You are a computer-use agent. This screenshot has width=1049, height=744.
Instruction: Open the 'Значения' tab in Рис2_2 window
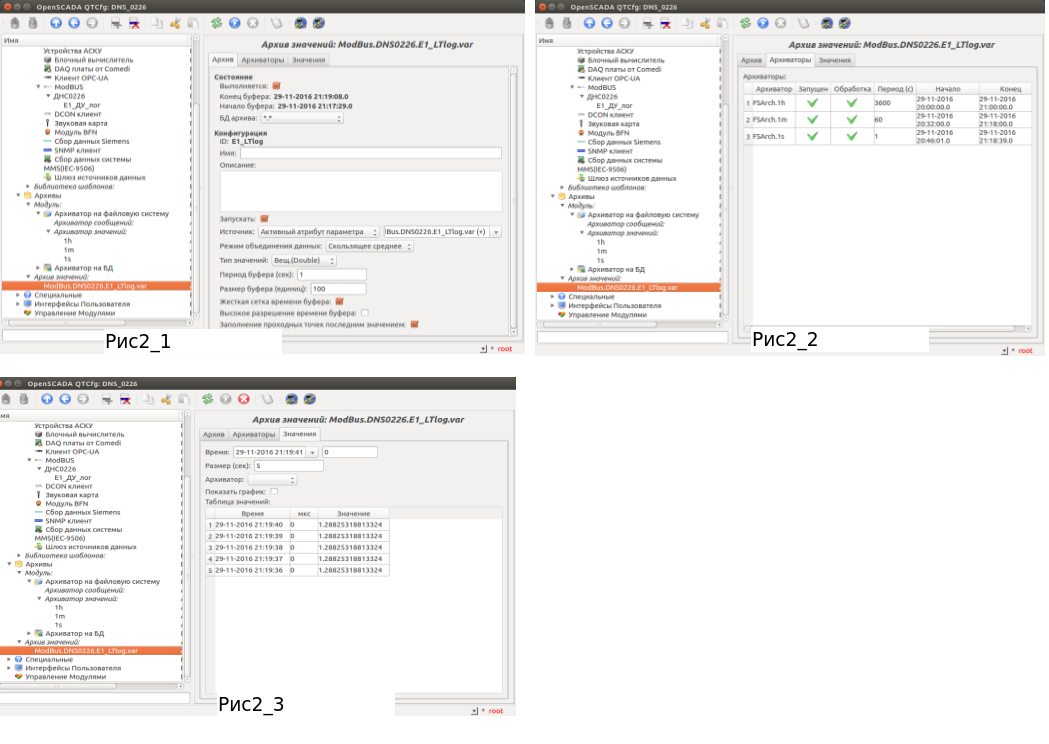(834, 61)
